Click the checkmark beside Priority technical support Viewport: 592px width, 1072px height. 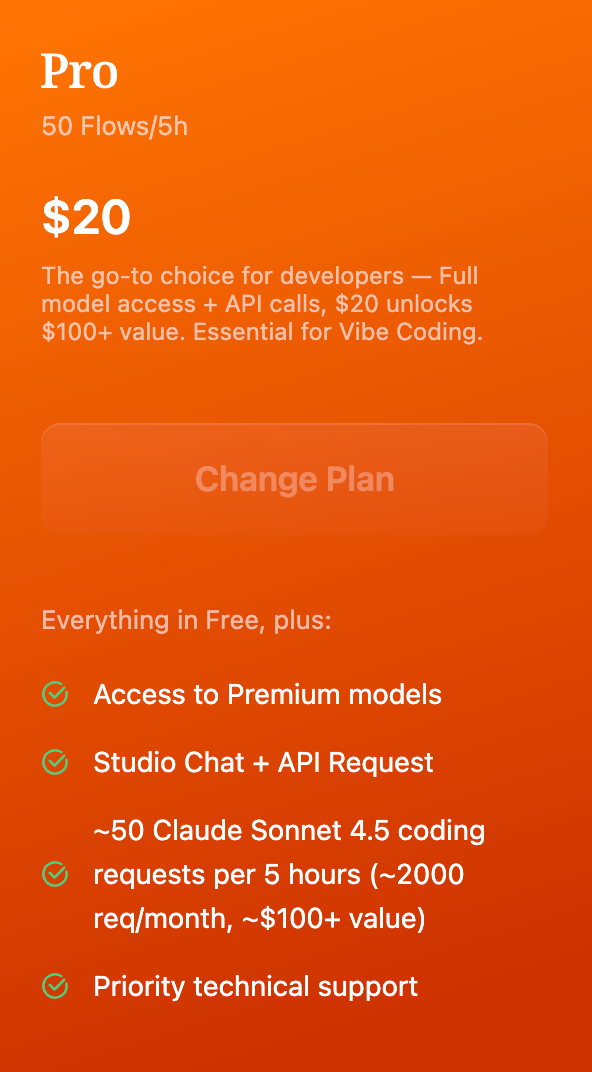point(56,986)
